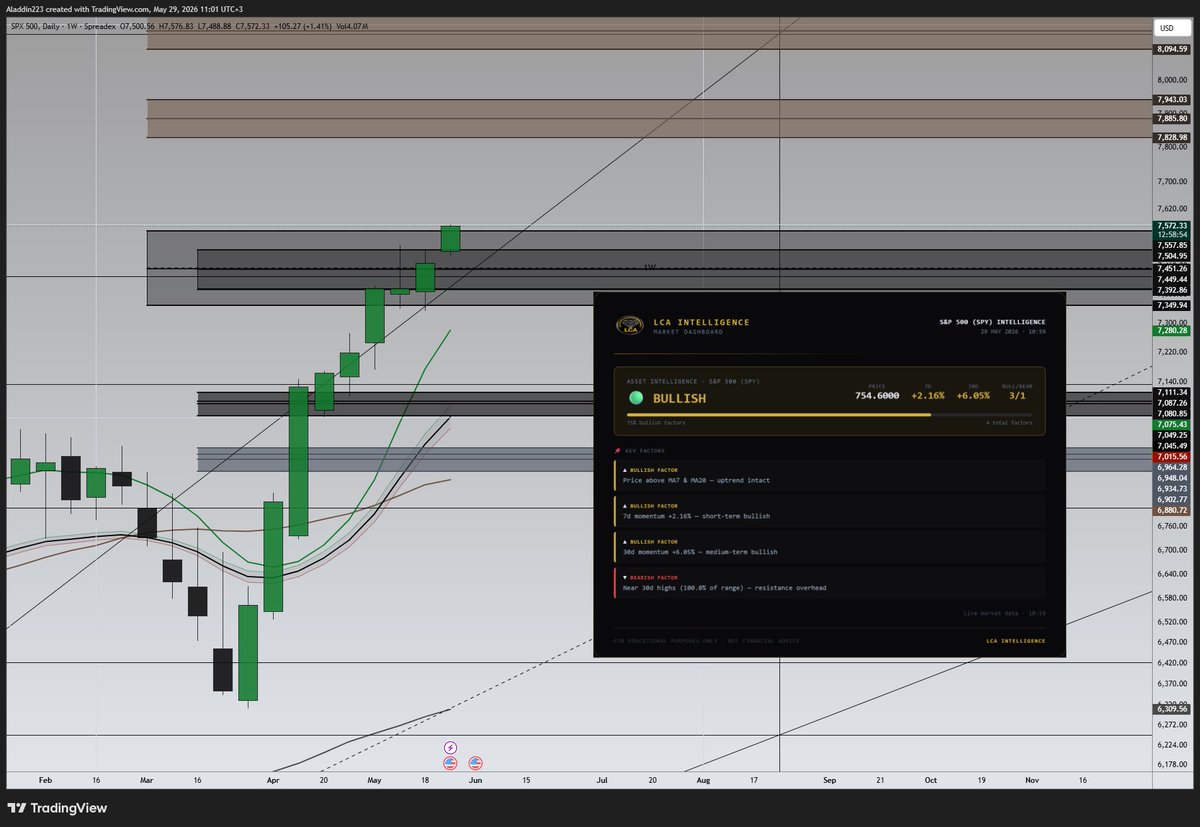Click the Sep label on time axis
Screen dimensions: 1200x827
(x=829, y=778)
